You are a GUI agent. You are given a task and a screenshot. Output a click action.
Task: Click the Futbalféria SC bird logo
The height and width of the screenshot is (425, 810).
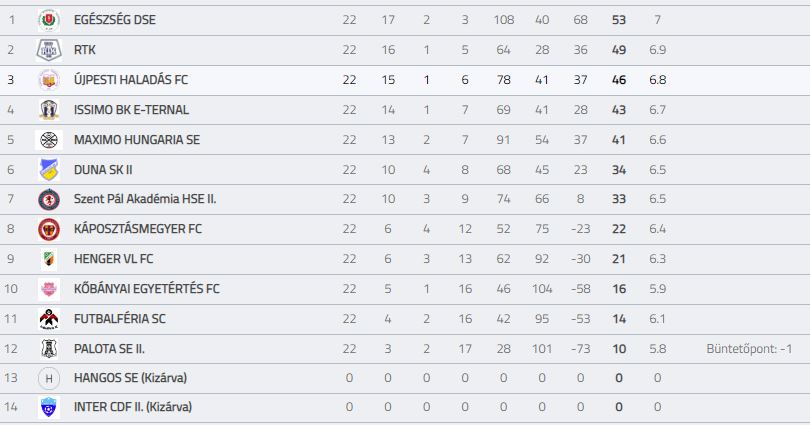[x=49, y=319]
